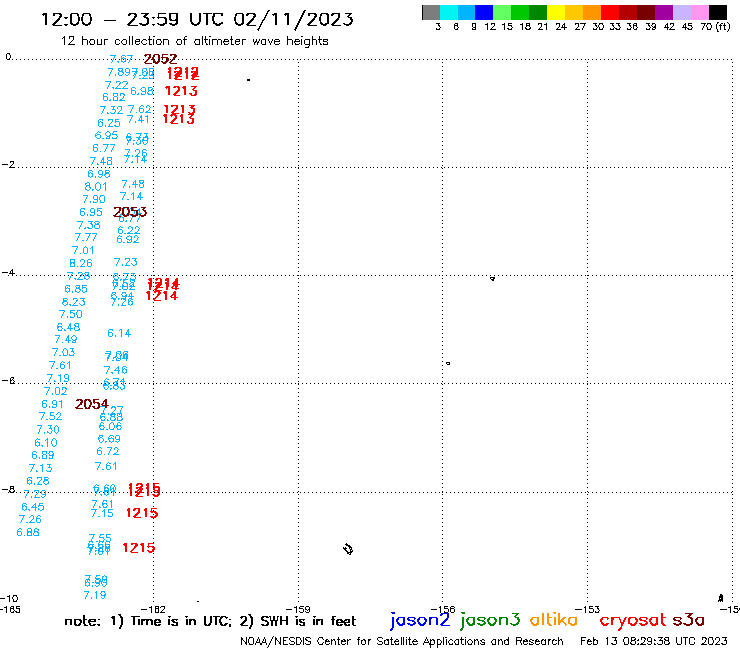This screenshot has width=740, height=650.
Task: Click the wave height value '6.82'
Action: point(114,97)
